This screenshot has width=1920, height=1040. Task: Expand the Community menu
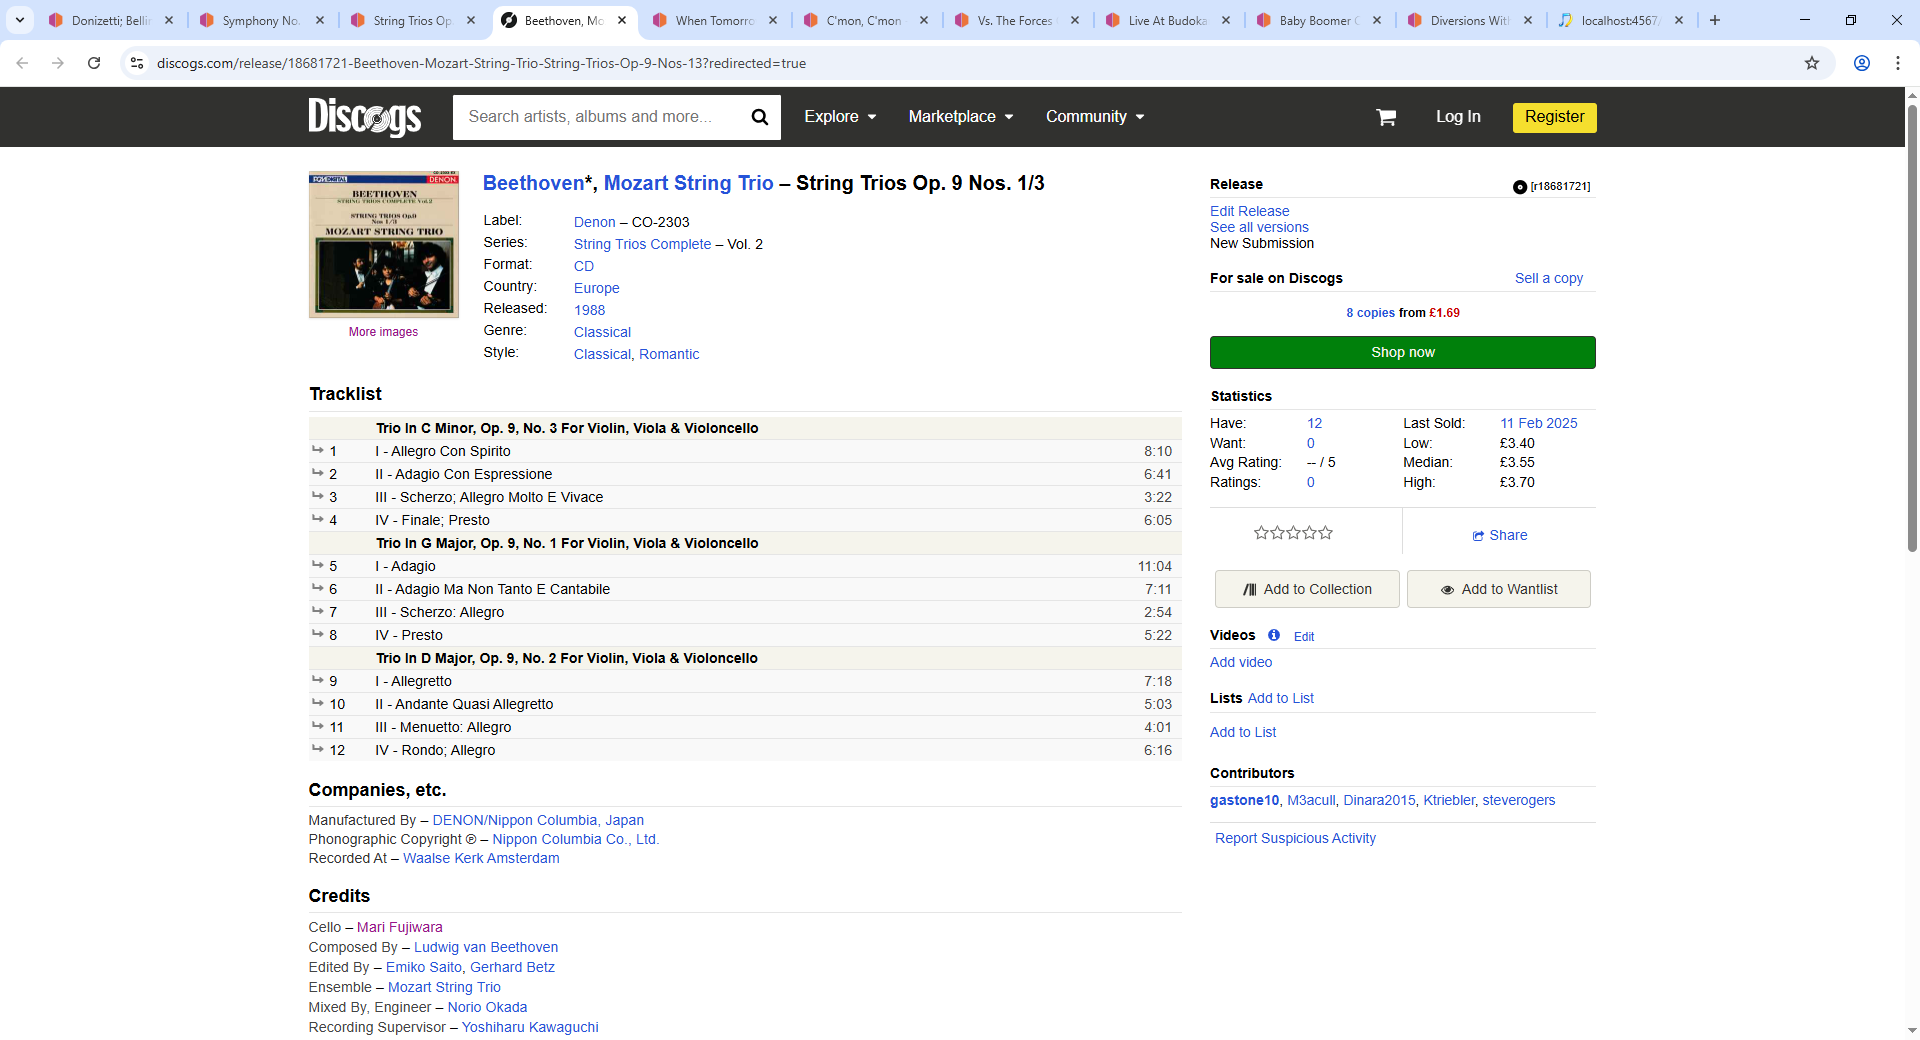[1095, 117]
